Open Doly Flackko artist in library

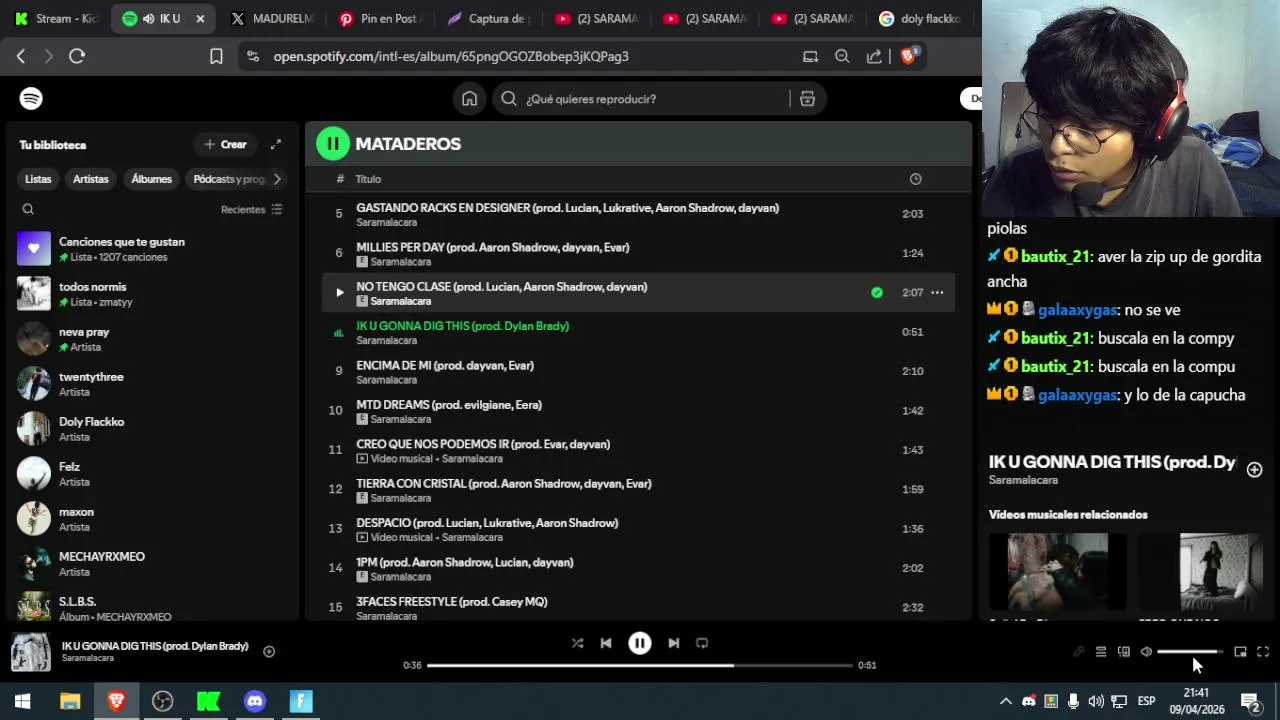pyautogui.click(x=153, y=429)
